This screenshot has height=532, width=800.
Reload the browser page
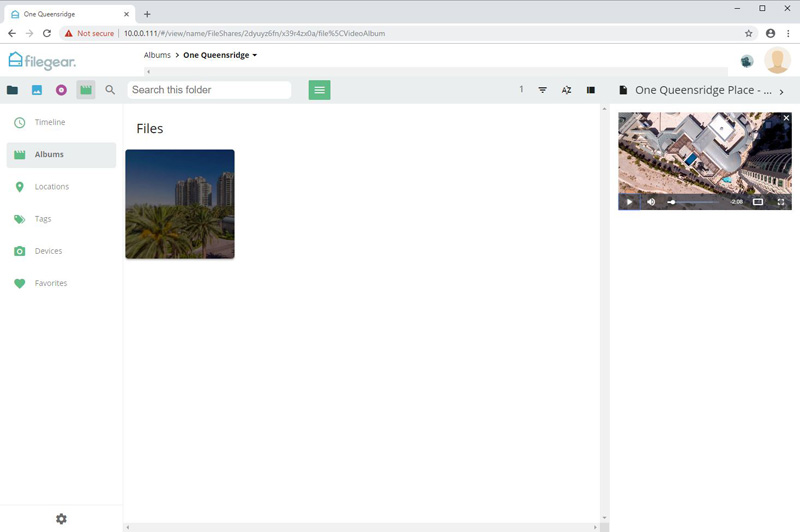pos(46,33)
